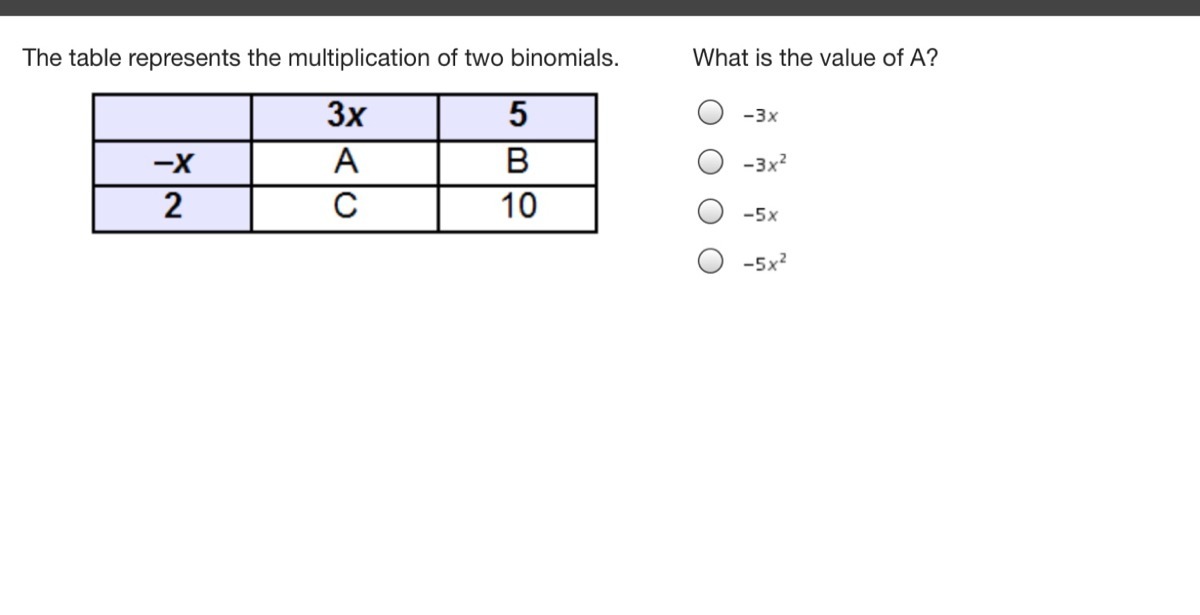The height and width of the screenshot is (615, 1200).
Task: Click table cell labeled C
Action: click(345, 208)
